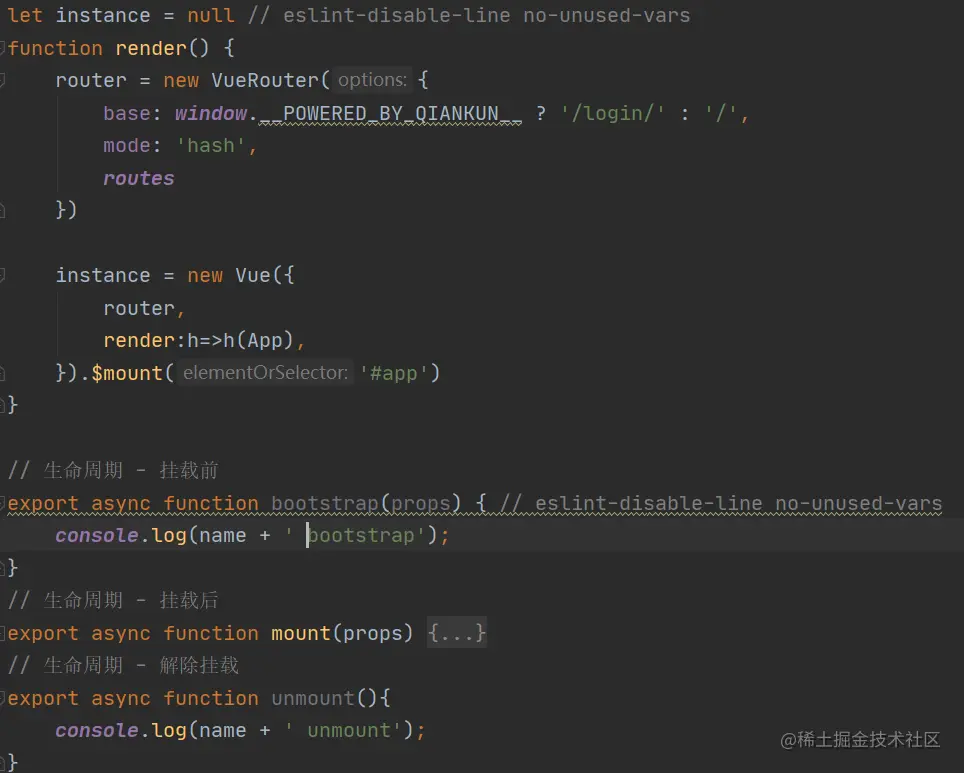Viewport: 964px width, 773px height.
Task: Click the 'base' property key
Action: pyautogui.click(x=127, y=113)
